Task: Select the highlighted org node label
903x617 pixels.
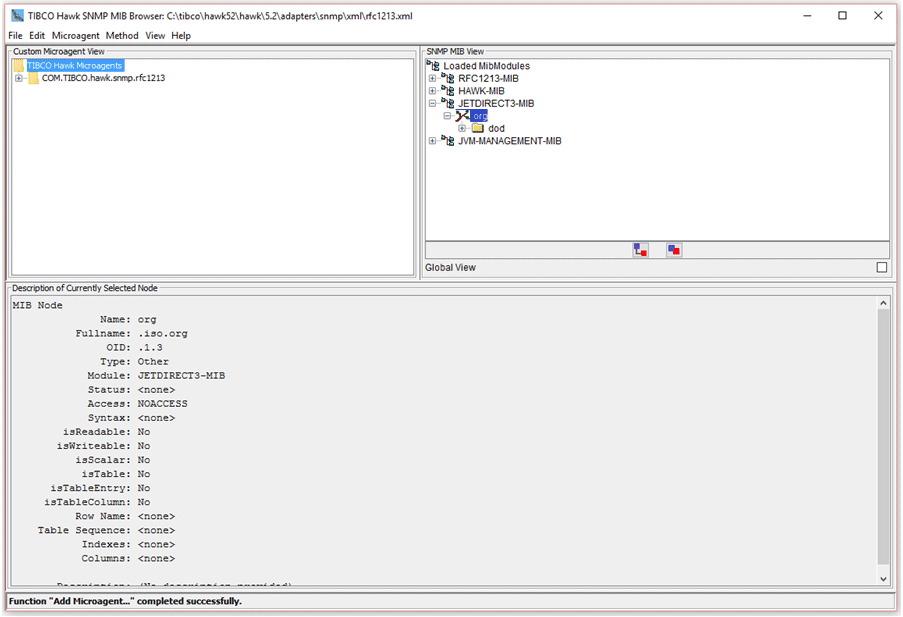Action: 480,116
